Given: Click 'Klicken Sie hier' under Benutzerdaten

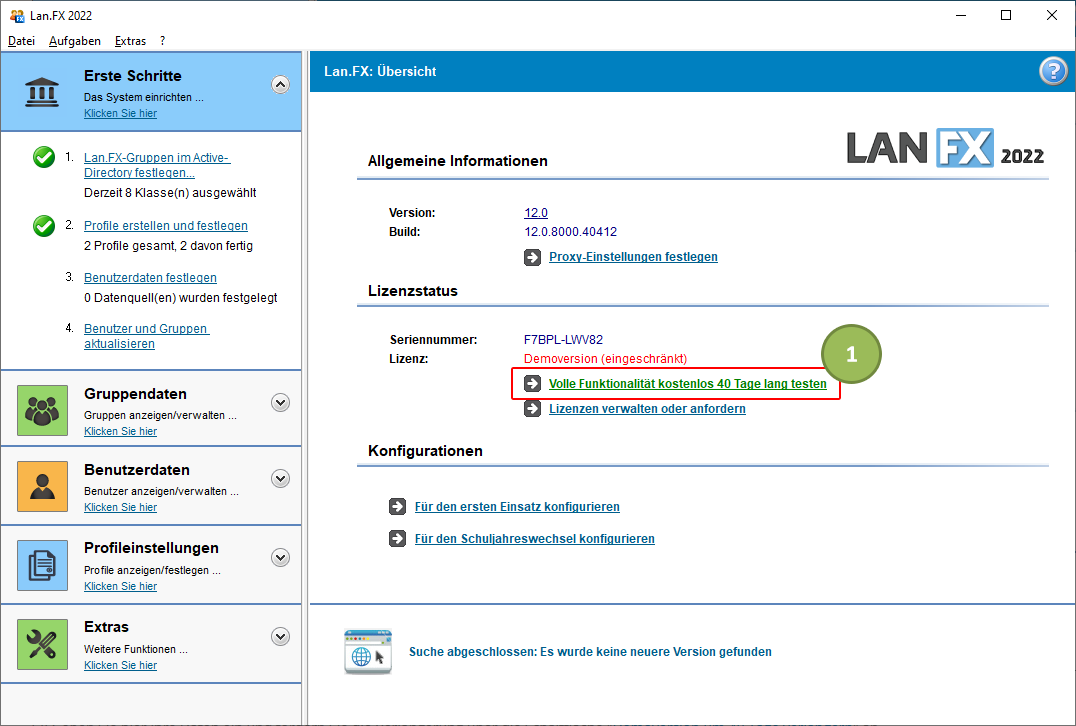Looking at the screenshot, I should click(120, 507).
